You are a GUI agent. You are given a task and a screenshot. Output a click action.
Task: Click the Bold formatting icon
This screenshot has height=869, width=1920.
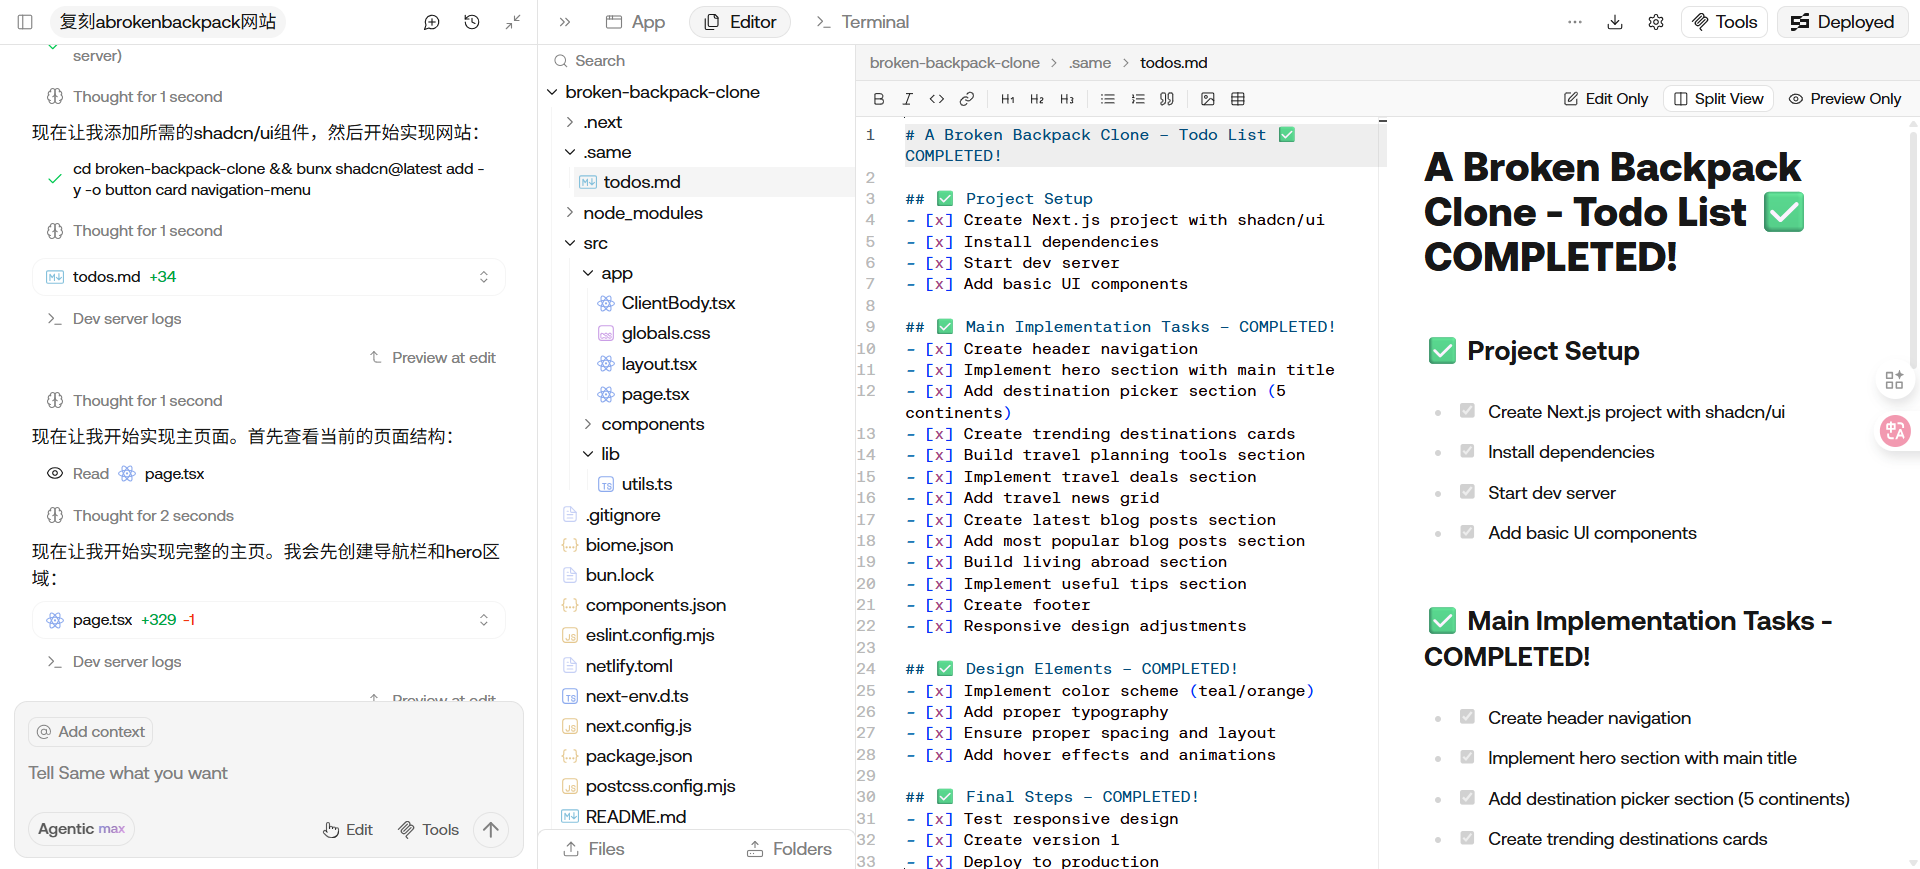878,99
